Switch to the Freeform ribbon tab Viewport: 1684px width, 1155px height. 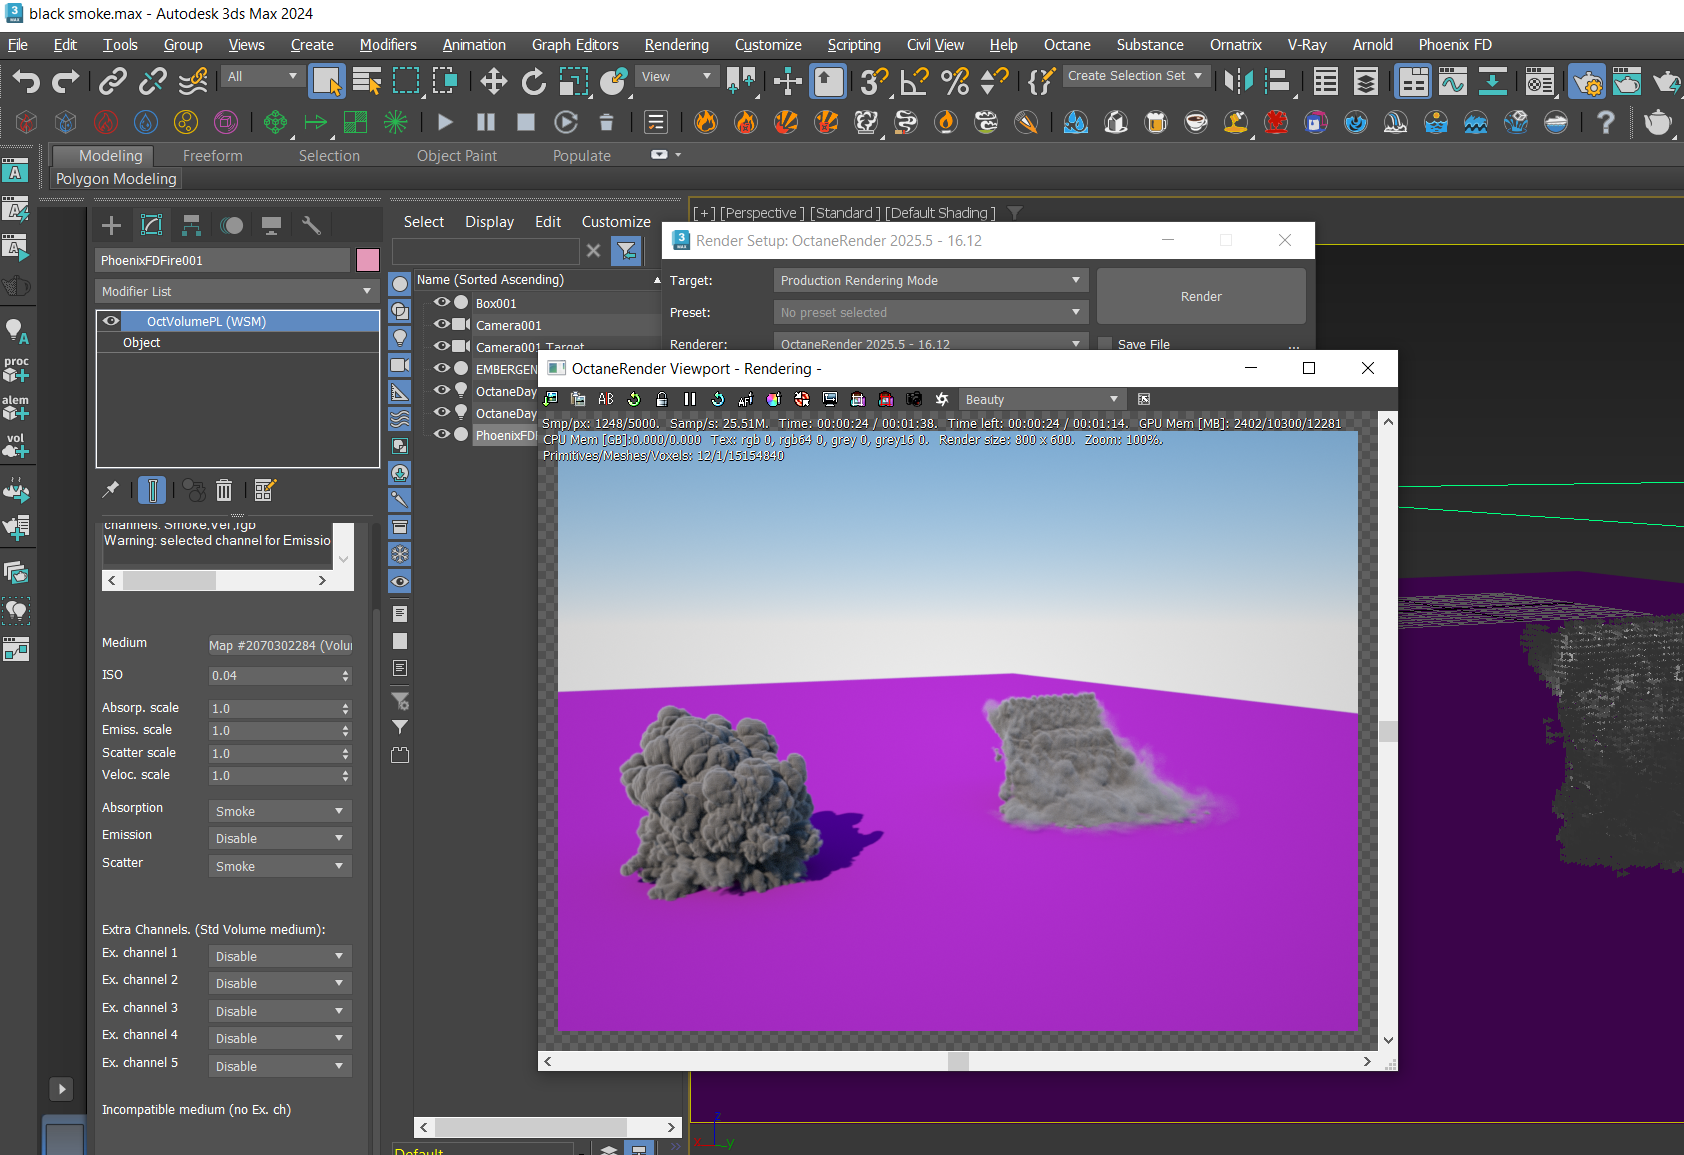[x=212, y=156]
